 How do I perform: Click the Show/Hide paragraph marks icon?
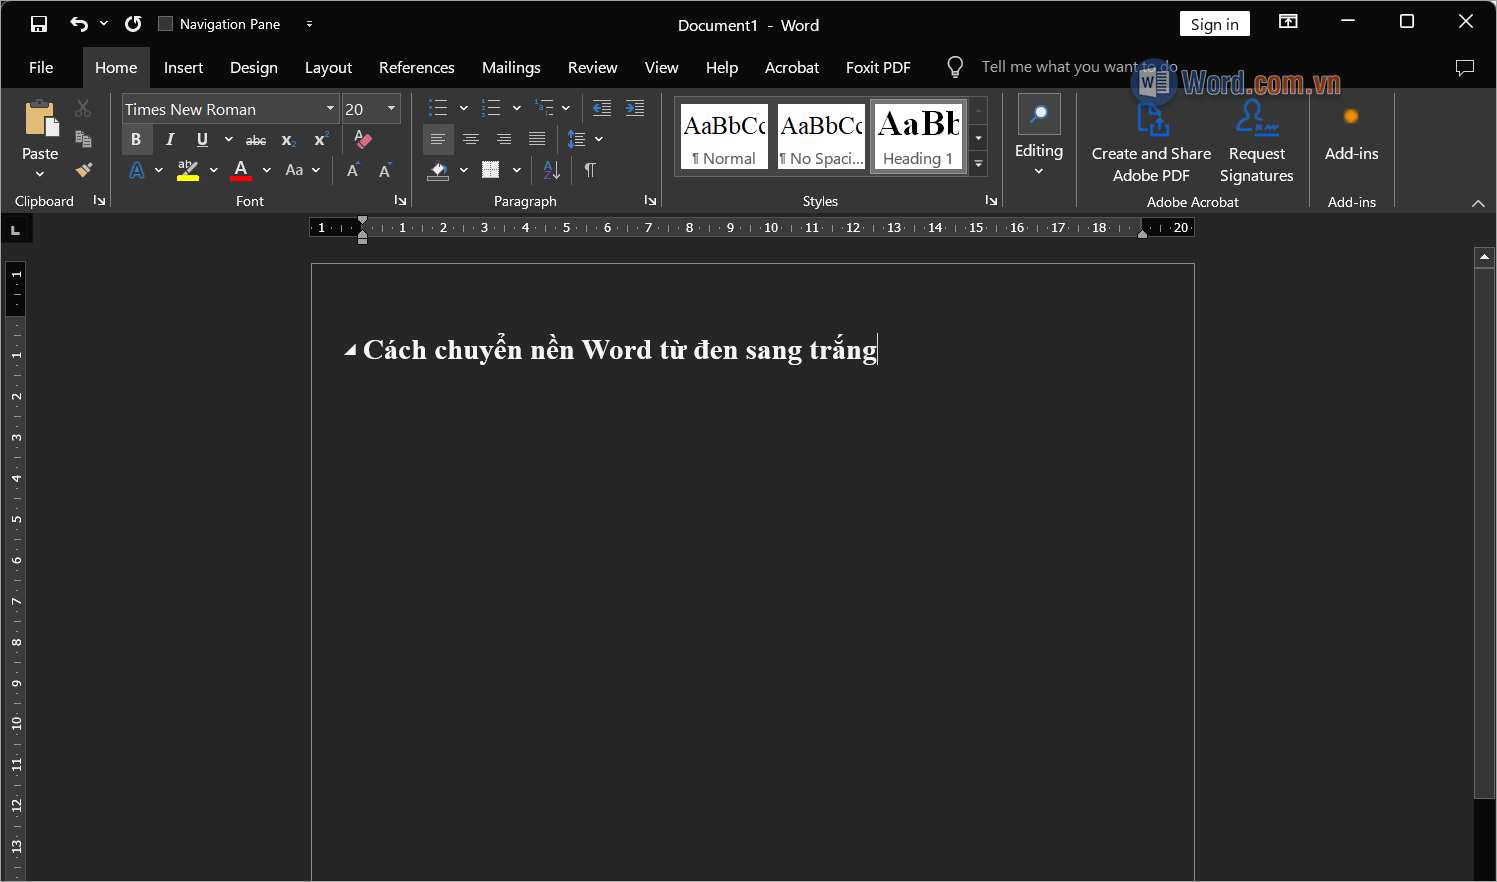[590, 170]
